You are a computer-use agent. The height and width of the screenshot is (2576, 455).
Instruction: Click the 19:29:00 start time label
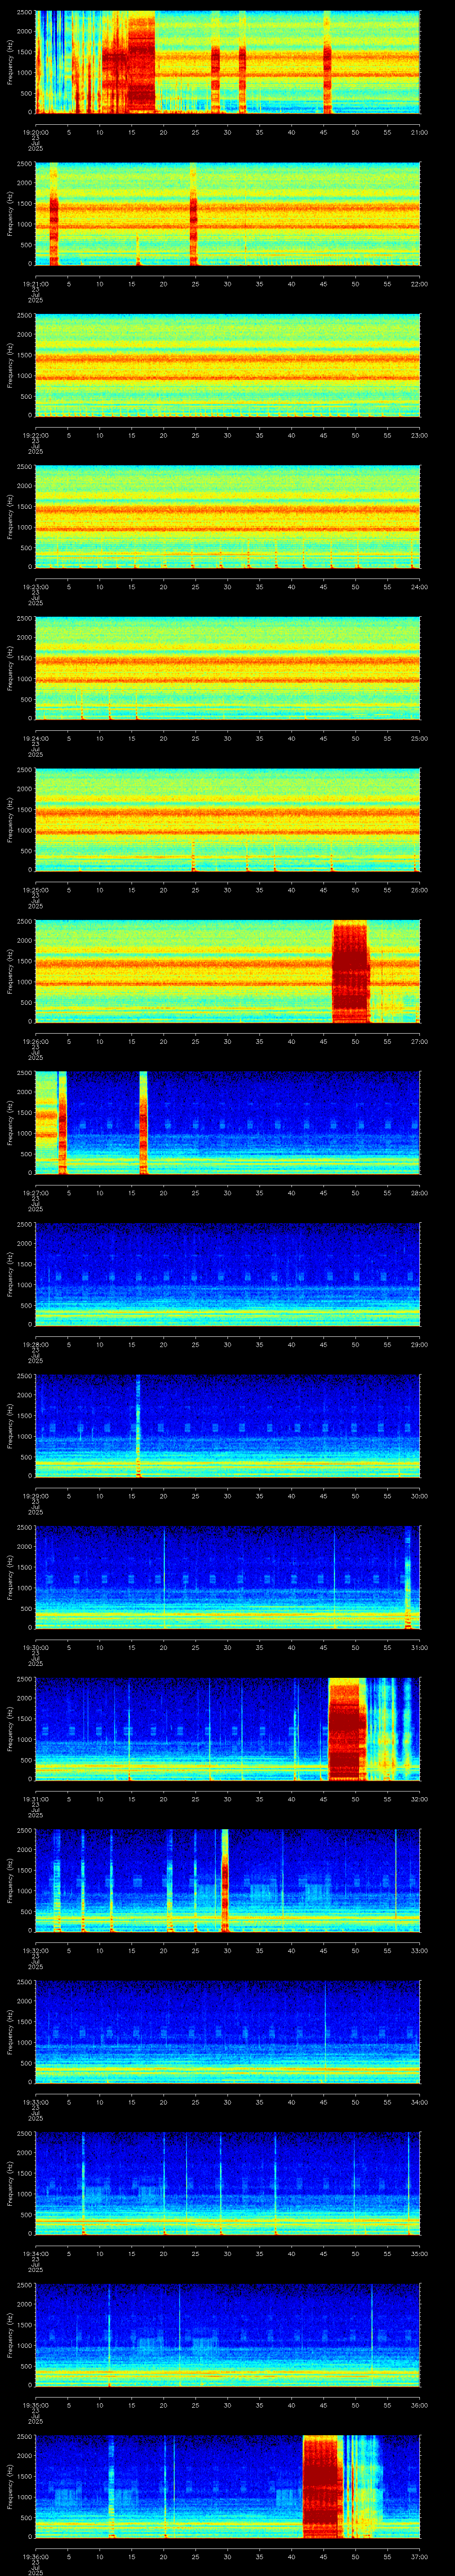coord(35,1495)
